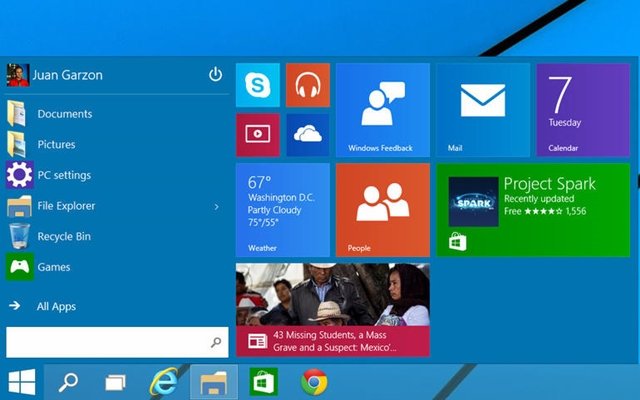
Task: Click the Pictures folder icon
Action: click(16, 144)
